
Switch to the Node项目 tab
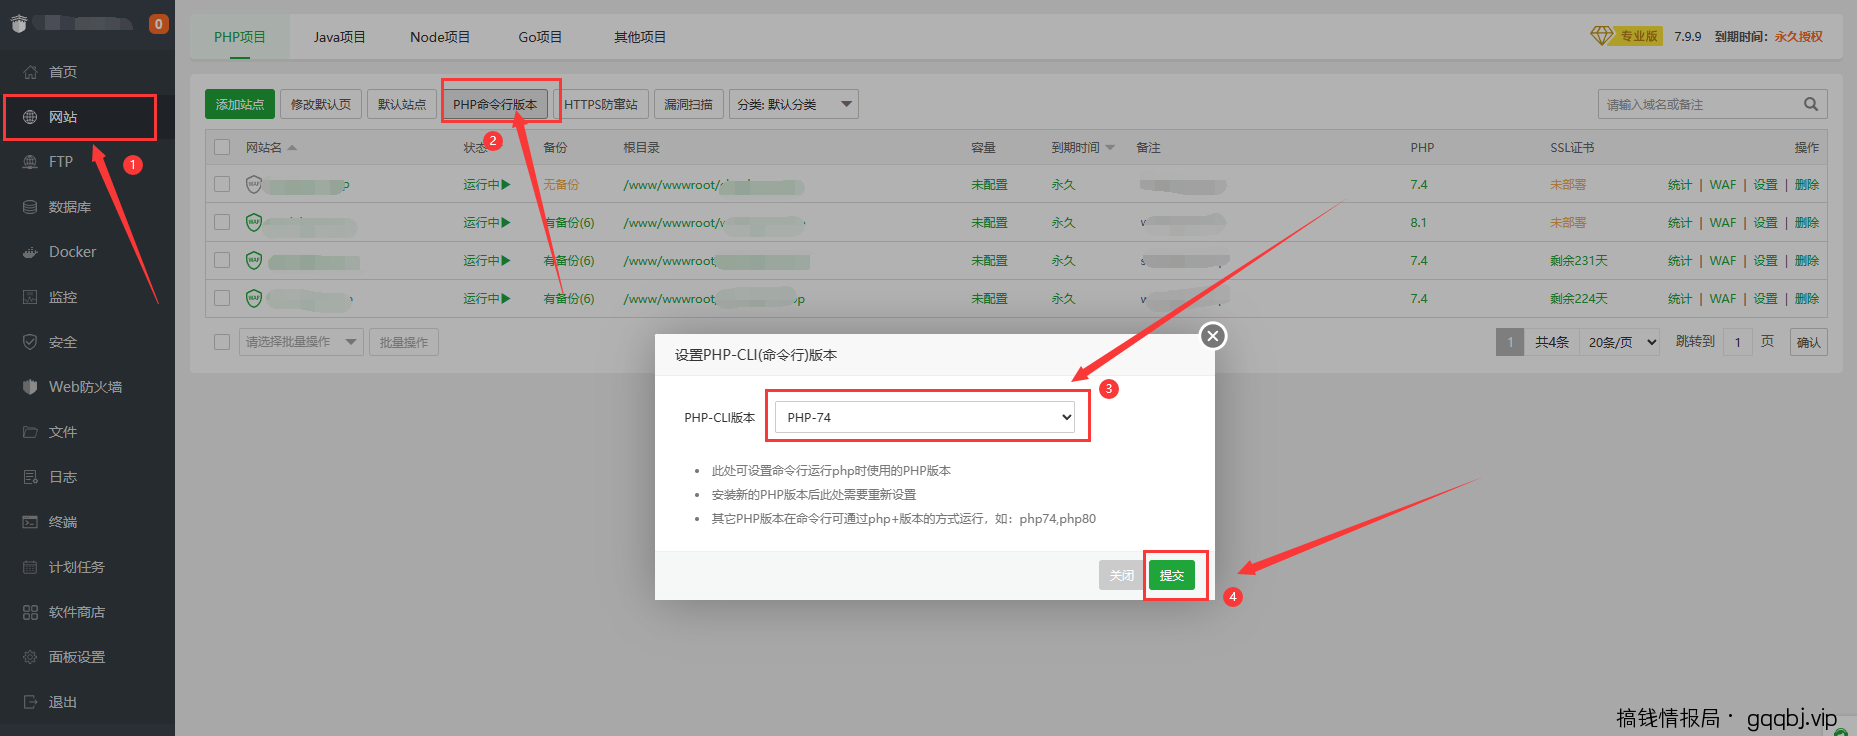[440, 37]
